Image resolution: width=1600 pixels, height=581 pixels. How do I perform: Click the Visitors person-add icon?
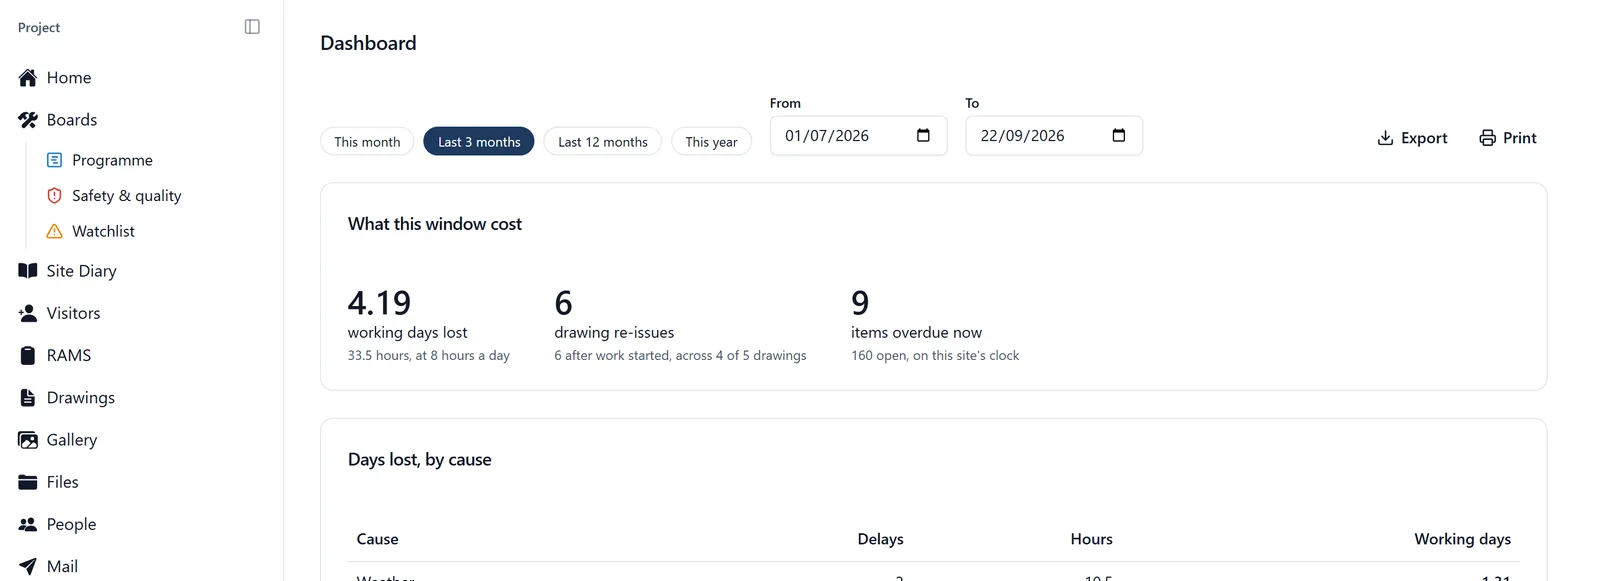tap(28, 313)
